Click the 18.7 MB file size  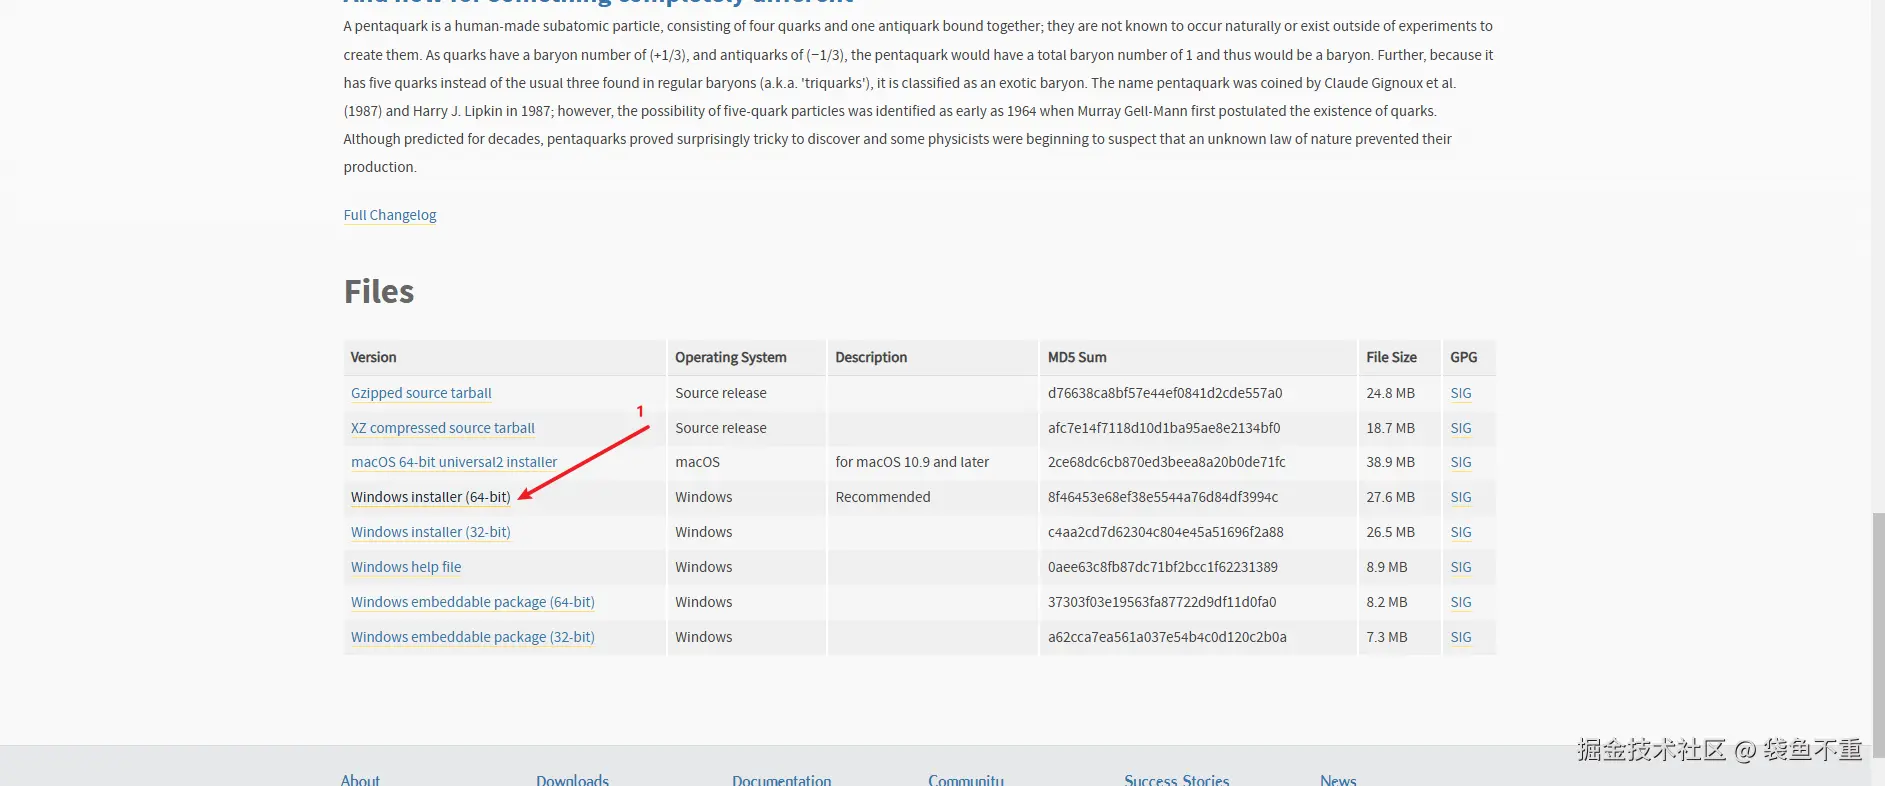1391,428
